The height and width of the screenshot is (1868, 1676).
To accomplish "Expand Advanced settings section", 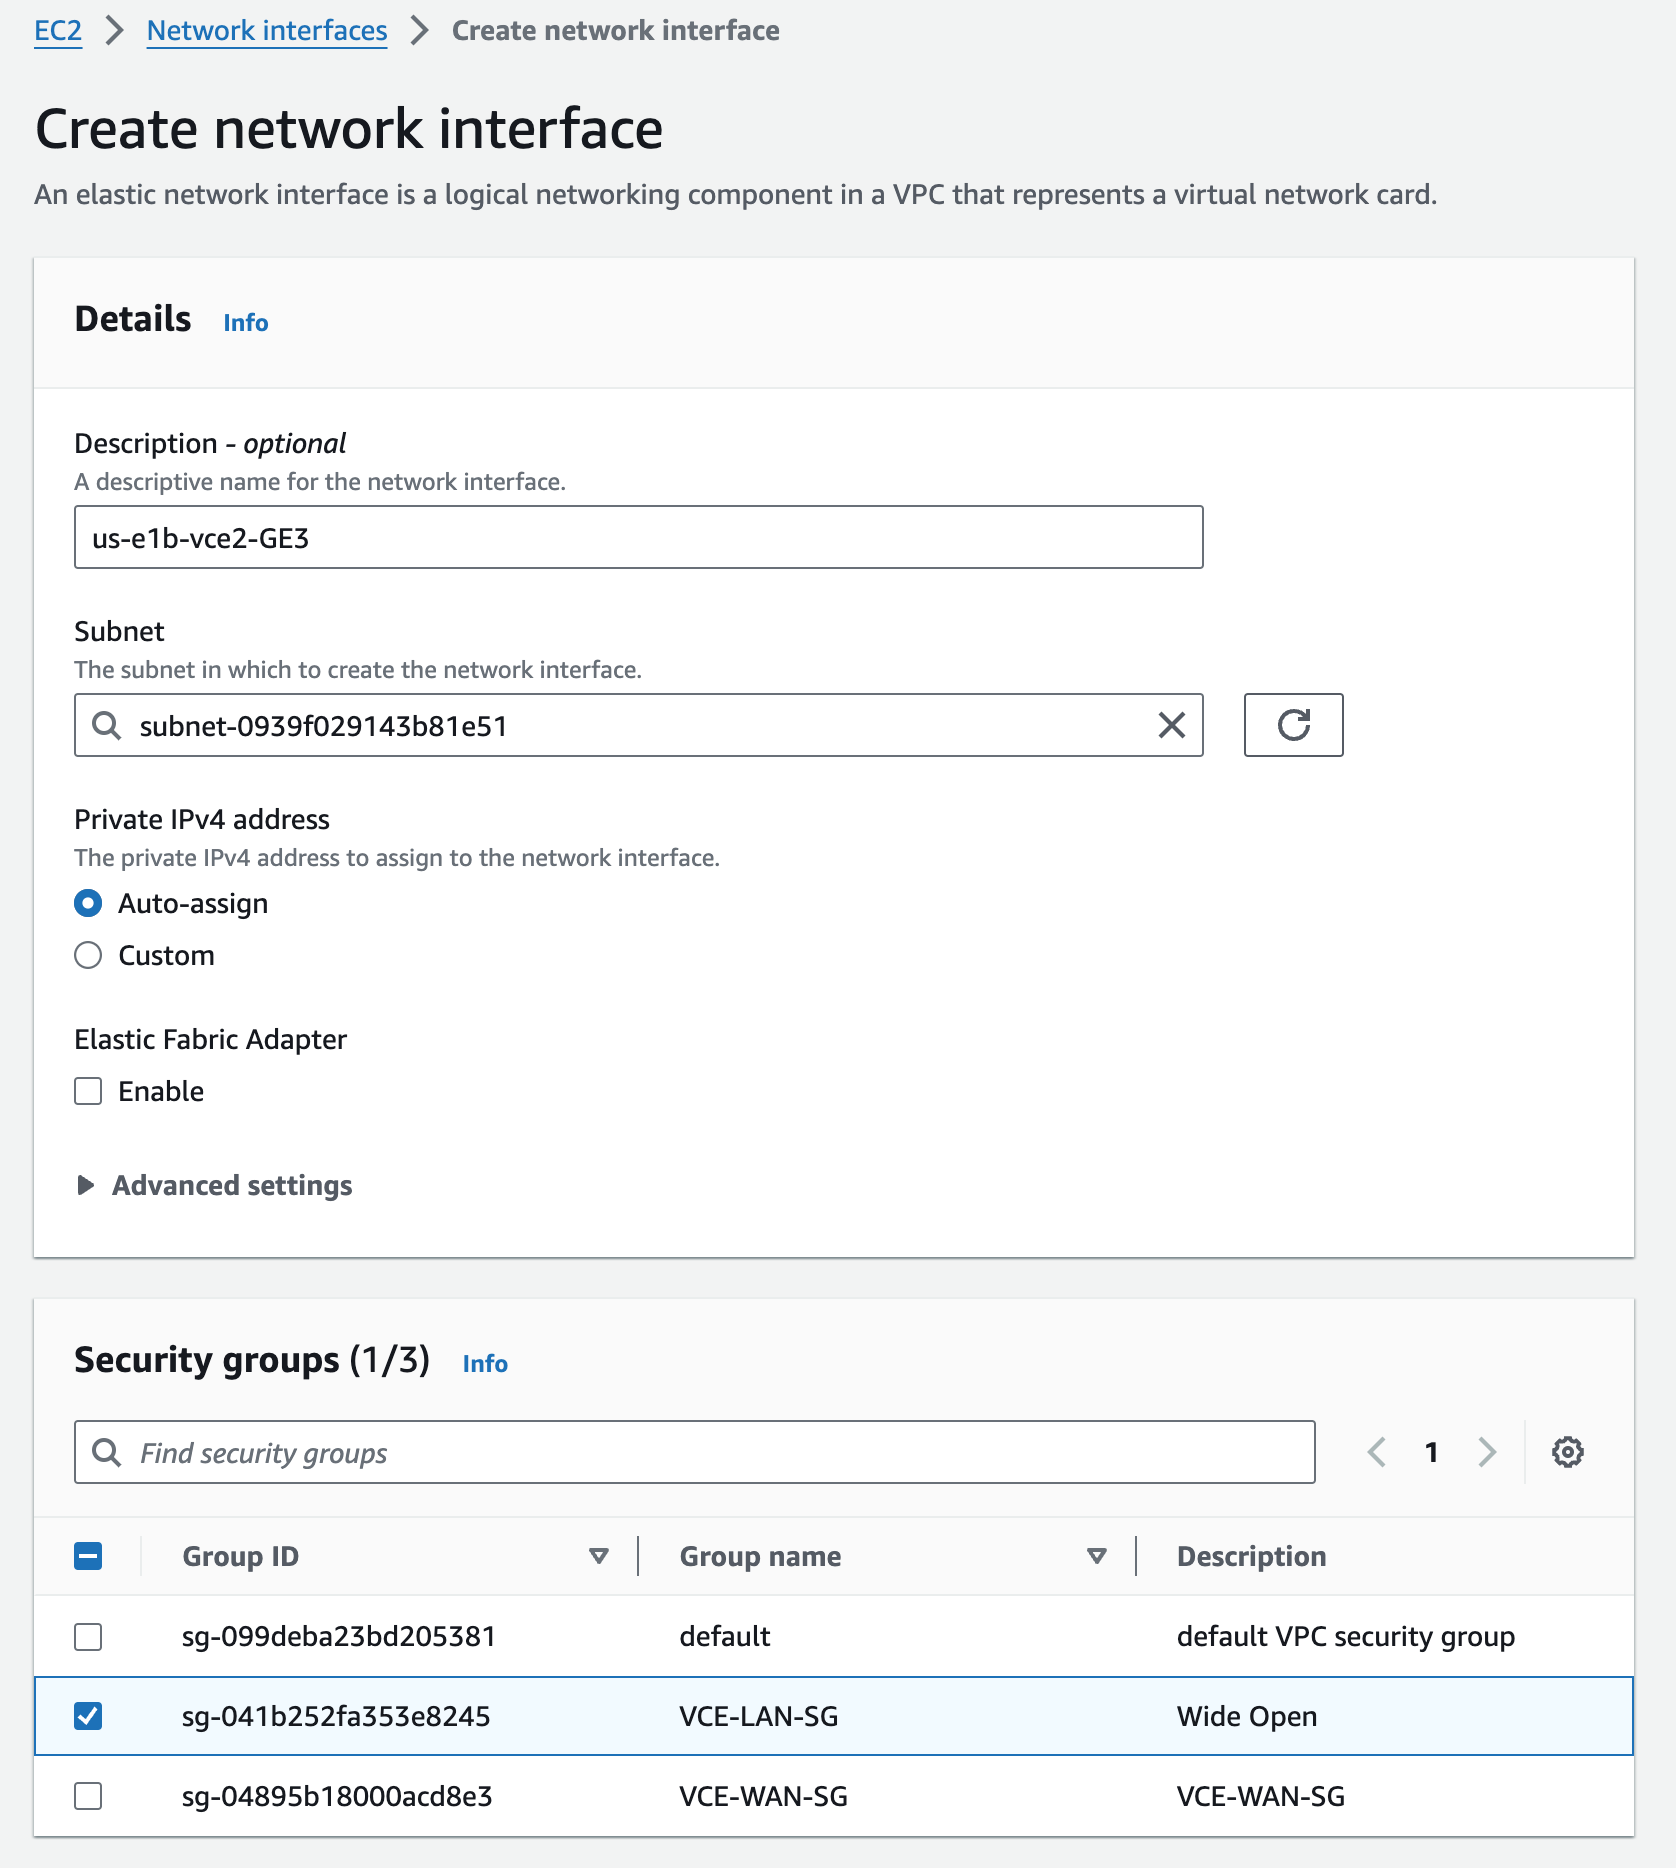I will point(214,1185).
